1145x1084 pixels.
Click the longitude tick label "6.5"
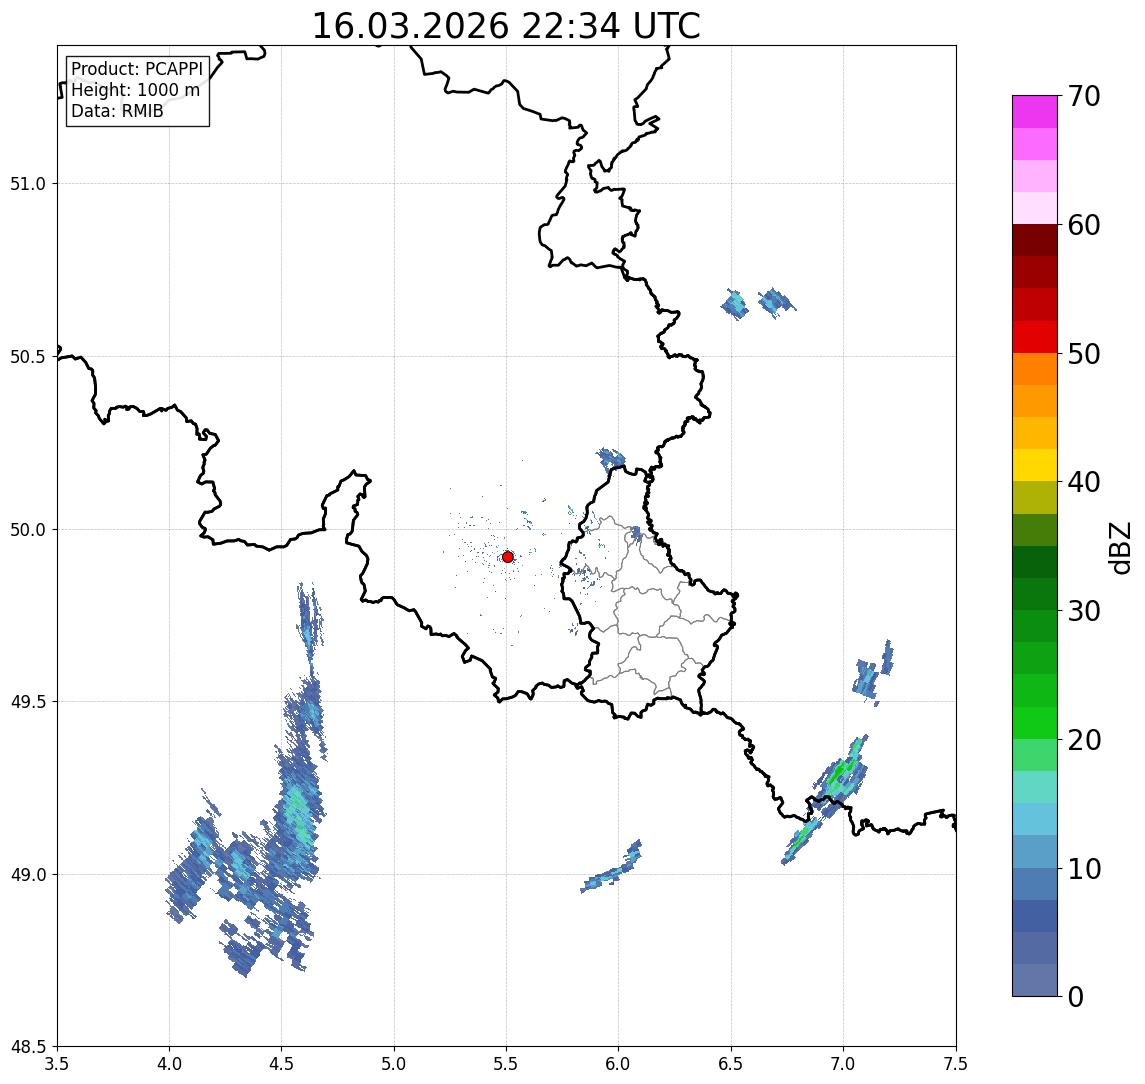731,1064
